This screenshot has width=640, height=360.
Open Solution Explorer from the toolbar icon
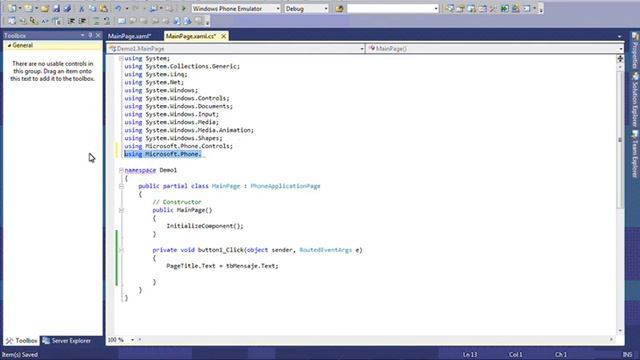[450, 8]
